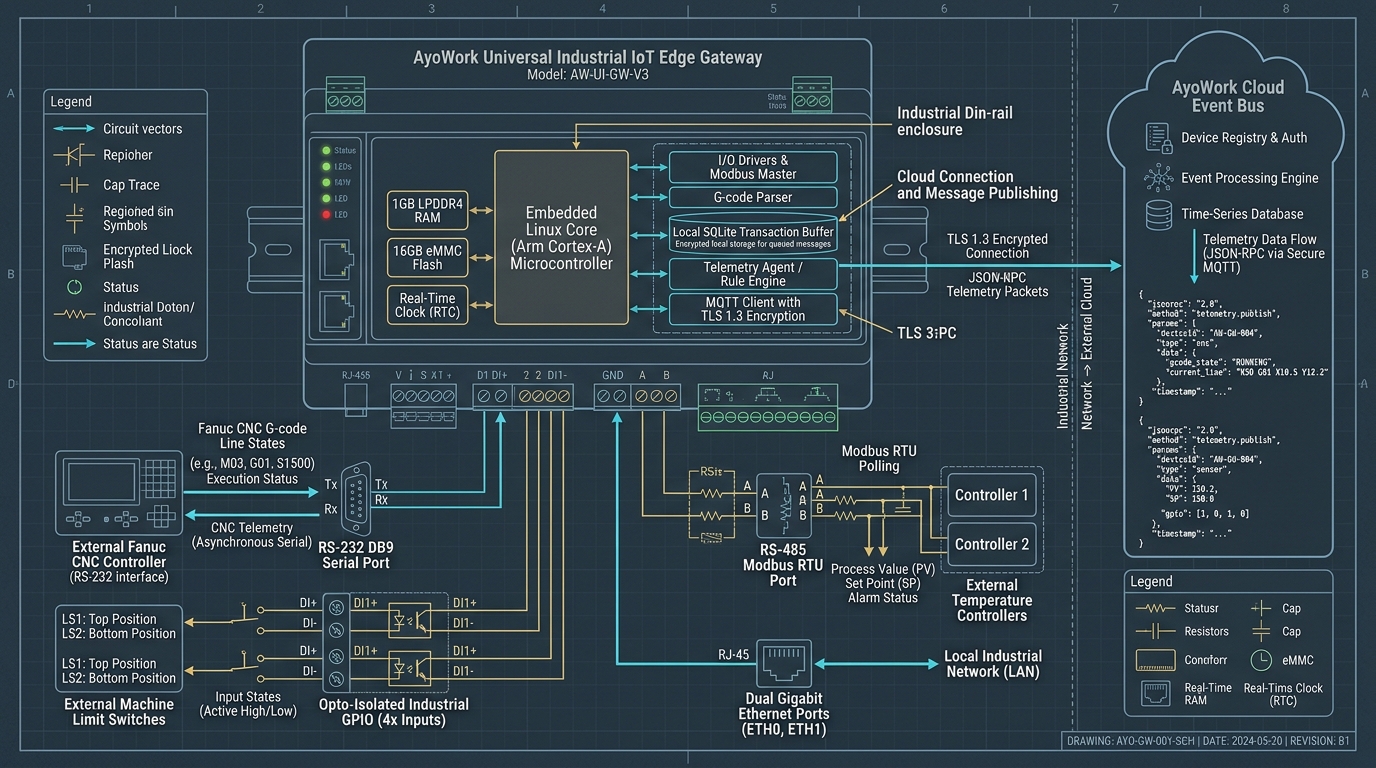Click the Device Registry & Auth icon
Viewport: 1376px width, 768px height.
(x=1158, y=138)
